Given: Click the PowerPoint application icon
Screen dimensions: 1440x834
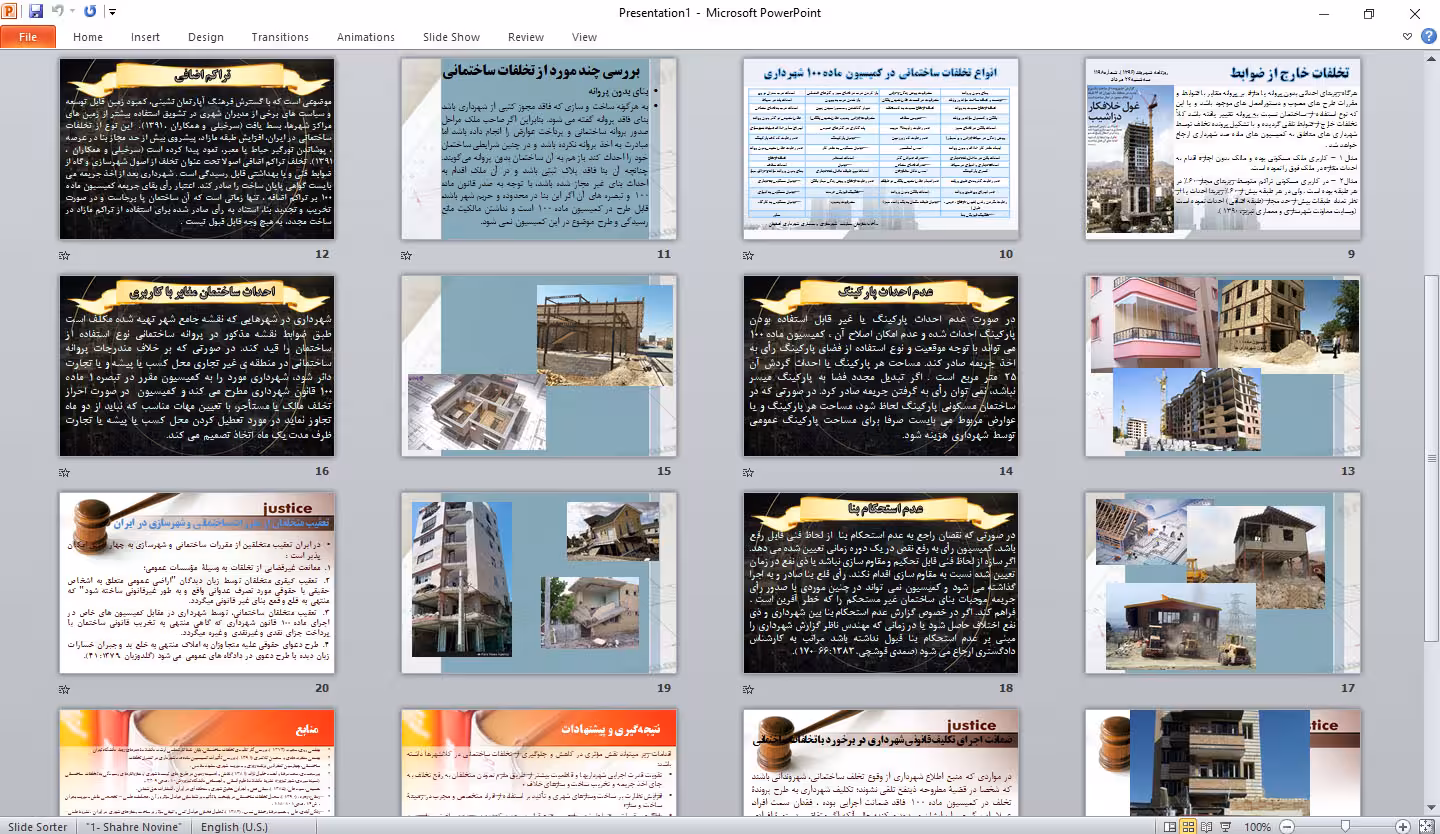Looking at the screenshot, I should point(11,12).
